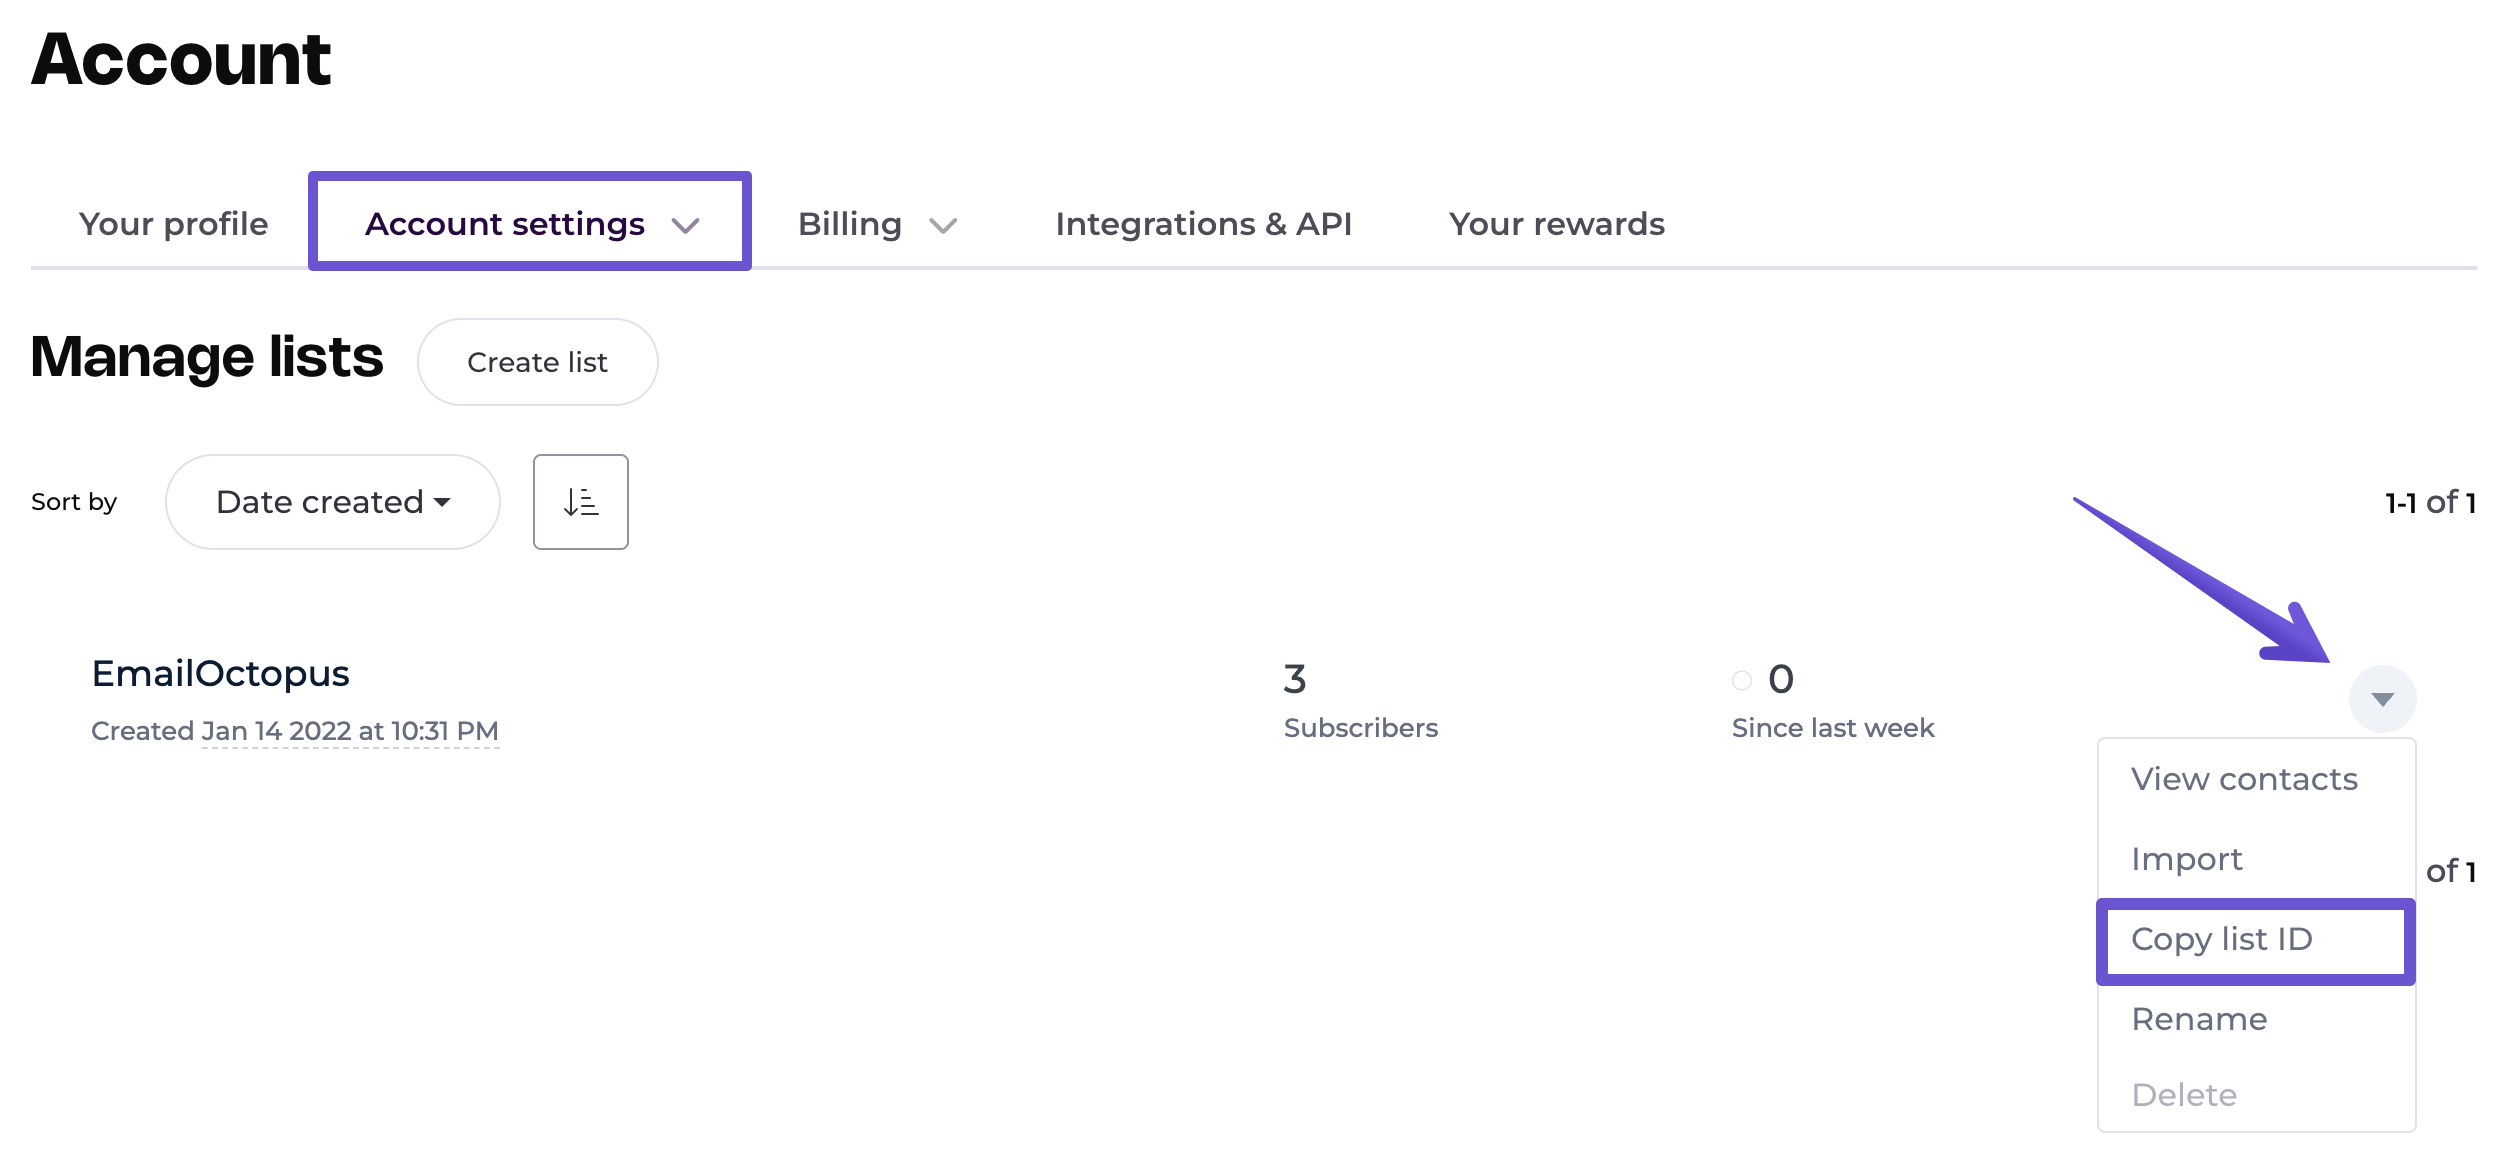Select the Account settings tab label
Screen dimensions: 2505x1166
pyautogui.click(x=504, y=224)
